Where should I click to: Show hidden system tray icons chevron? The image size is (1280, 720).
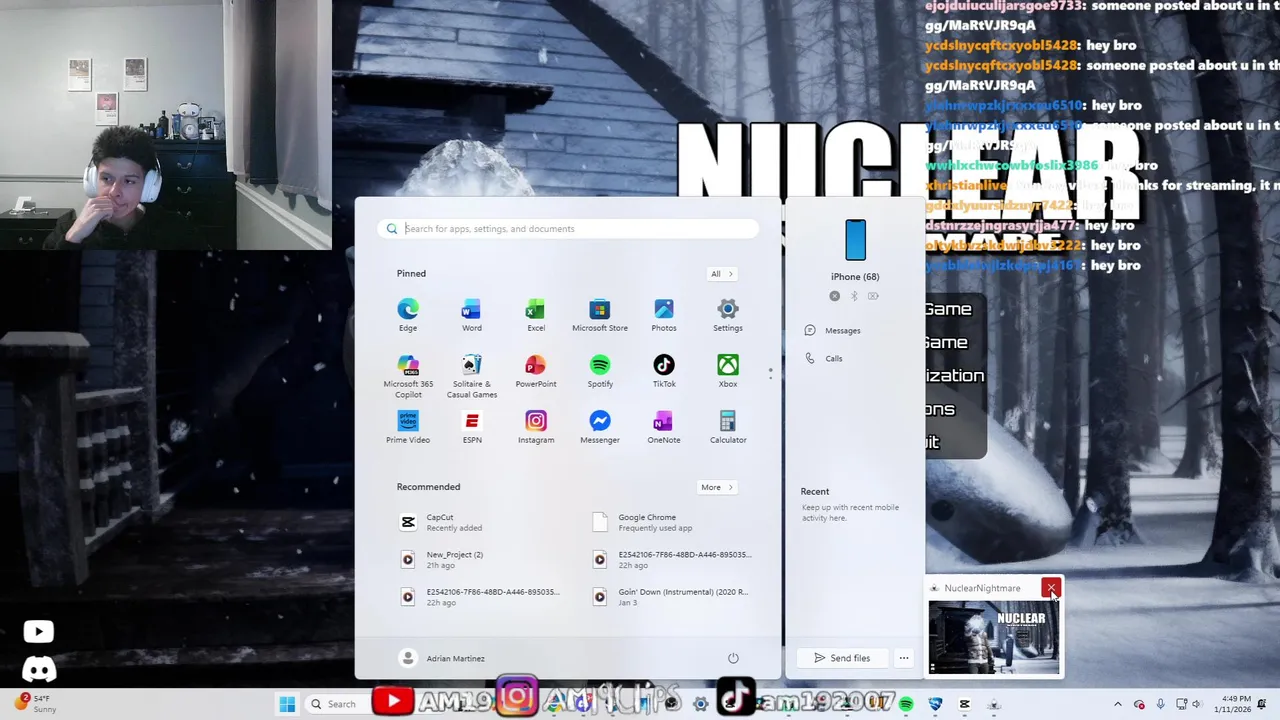(x=1118, y=704)
